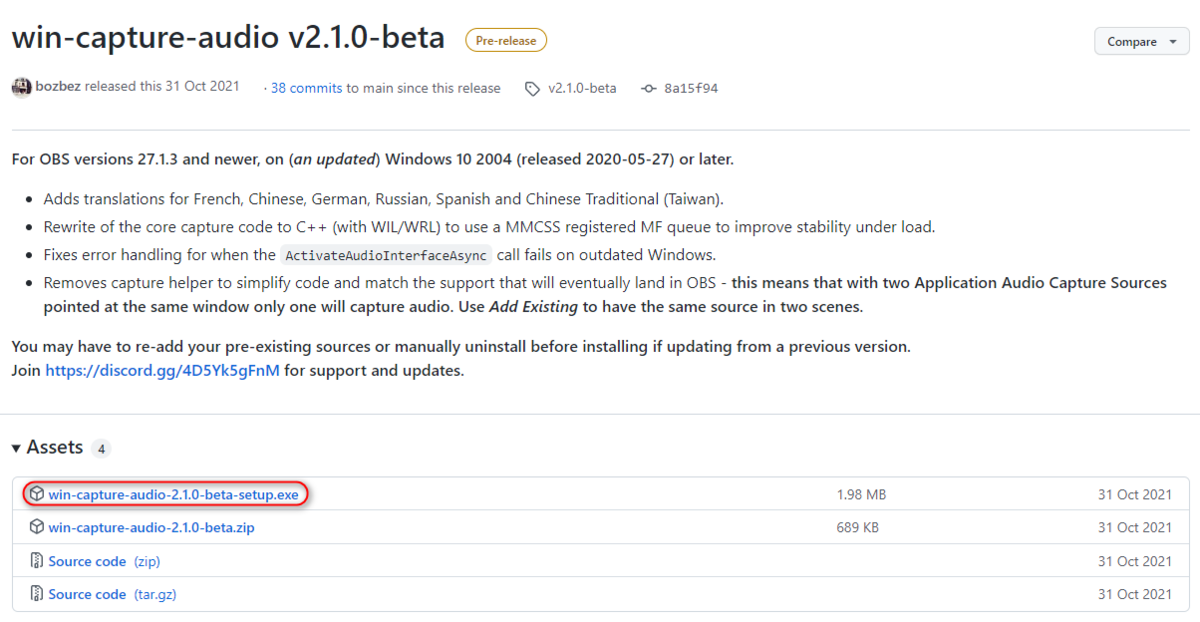The width and height of the screenshot is (1200, 622).
Task: Click package icon next to beta.zip asset
Action: [36, 527]
